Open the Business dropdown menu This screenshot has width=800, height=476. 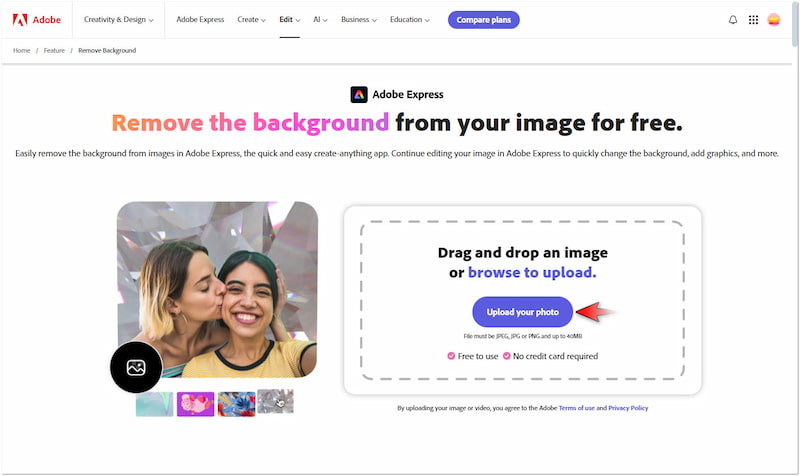coord(360,19)
